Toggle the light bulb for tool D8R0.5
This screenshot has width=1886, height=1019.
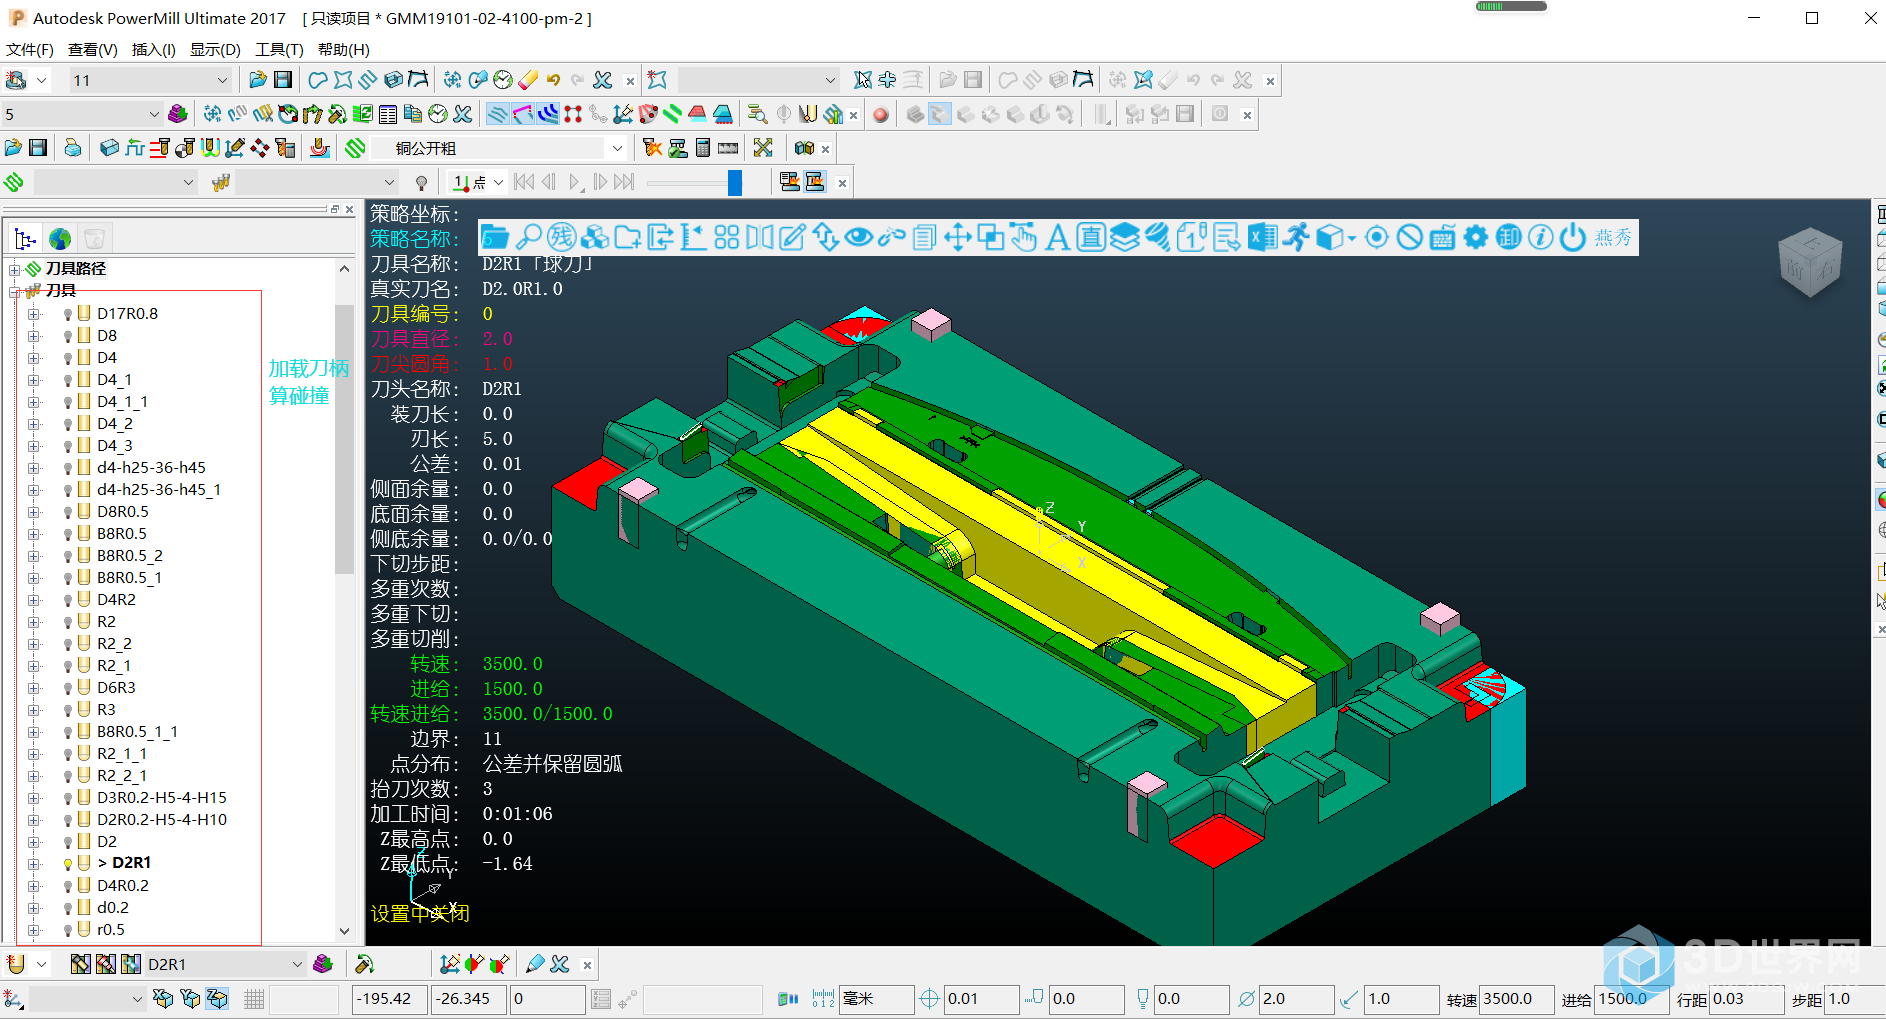pyautogui.click(x=68, y=512)
